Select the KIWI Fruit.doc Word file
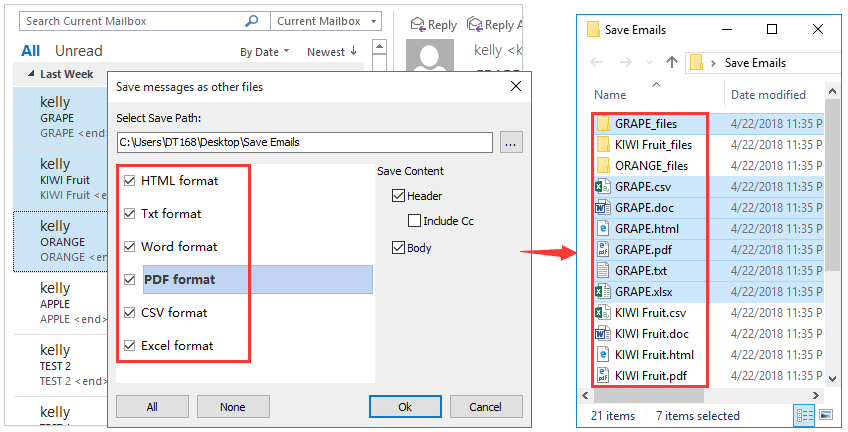The width and height of the screenshot is (848, 432). click(652, 333)
